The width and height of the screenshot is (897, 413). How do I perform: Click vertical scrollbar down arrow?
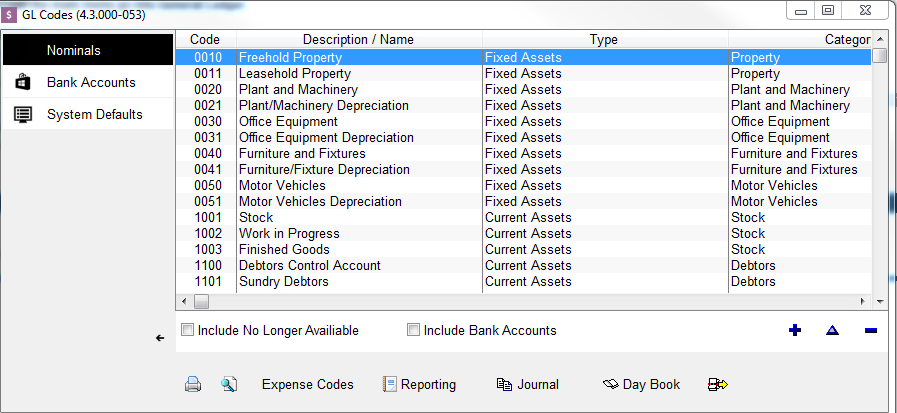tap(879, 301)
